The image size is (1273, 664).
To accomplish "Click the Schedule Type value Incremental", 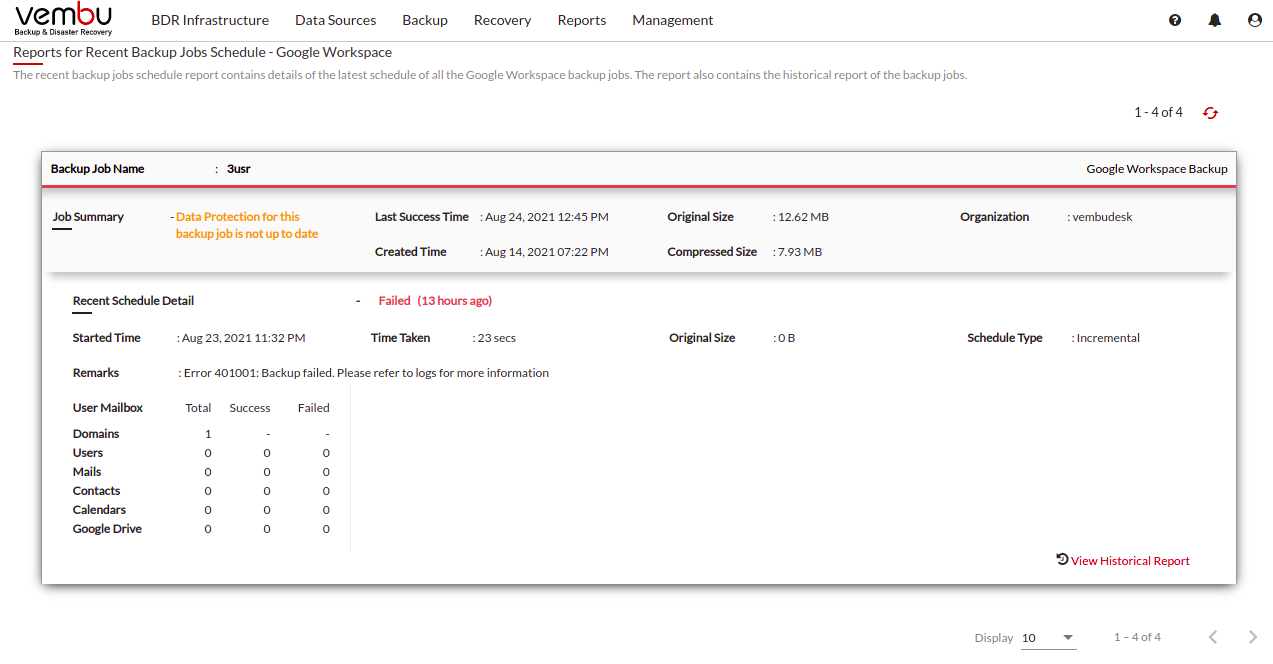I will tap(1108, 338).
